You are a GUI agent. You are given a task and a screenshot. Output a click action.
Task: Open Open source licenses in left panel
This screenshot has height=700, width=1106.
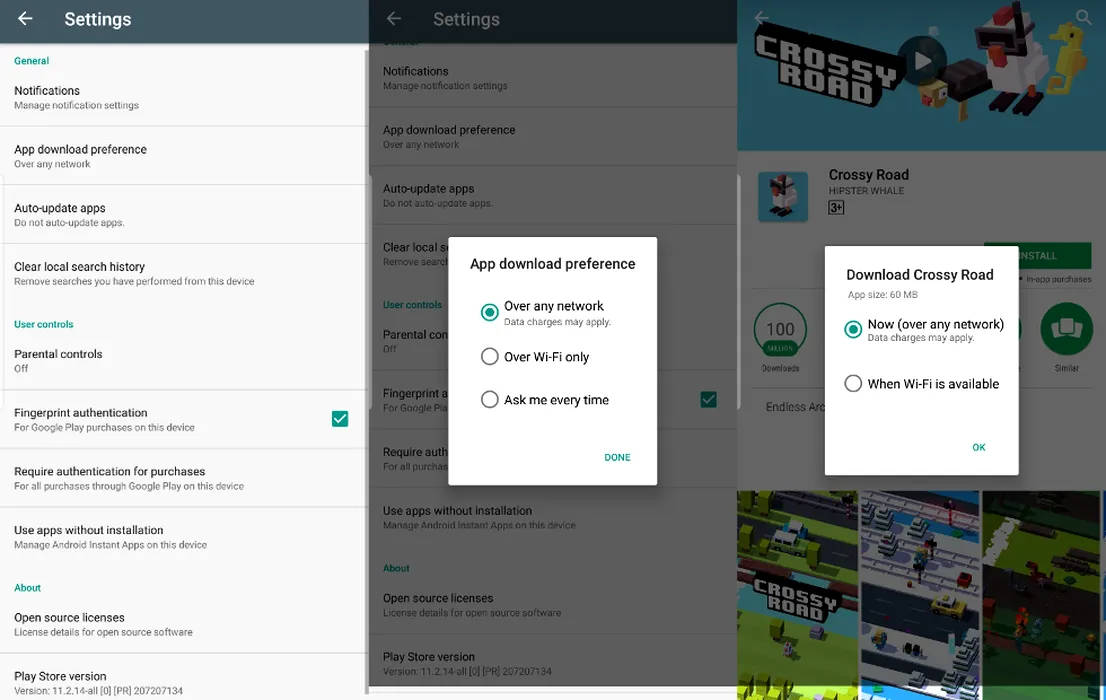pos(183,624)
